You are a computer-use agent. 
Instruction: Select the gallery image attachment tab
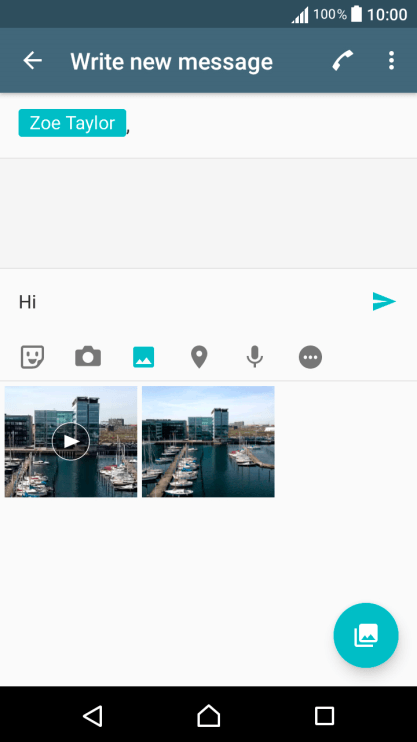[x=143, y=357]
